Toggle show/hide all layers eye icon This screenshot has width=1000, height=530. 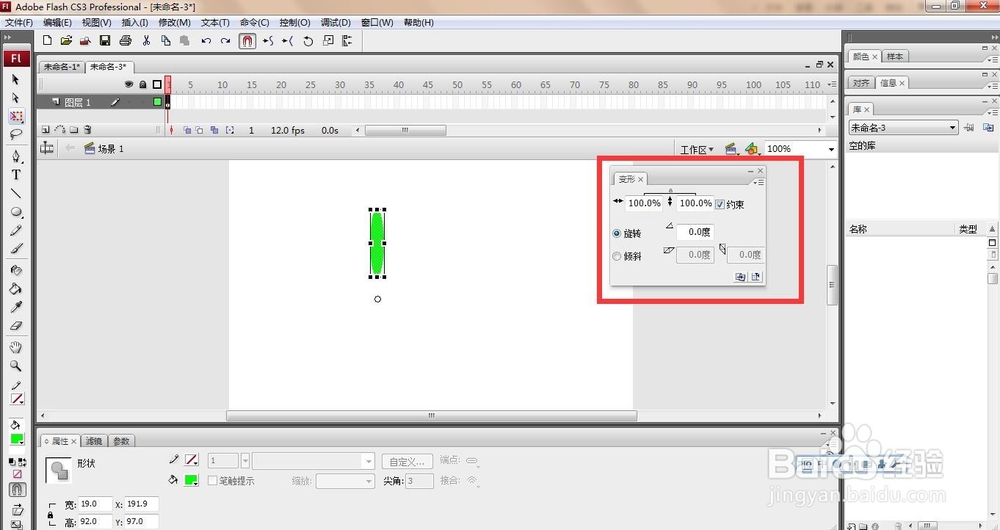click(129, 84)
